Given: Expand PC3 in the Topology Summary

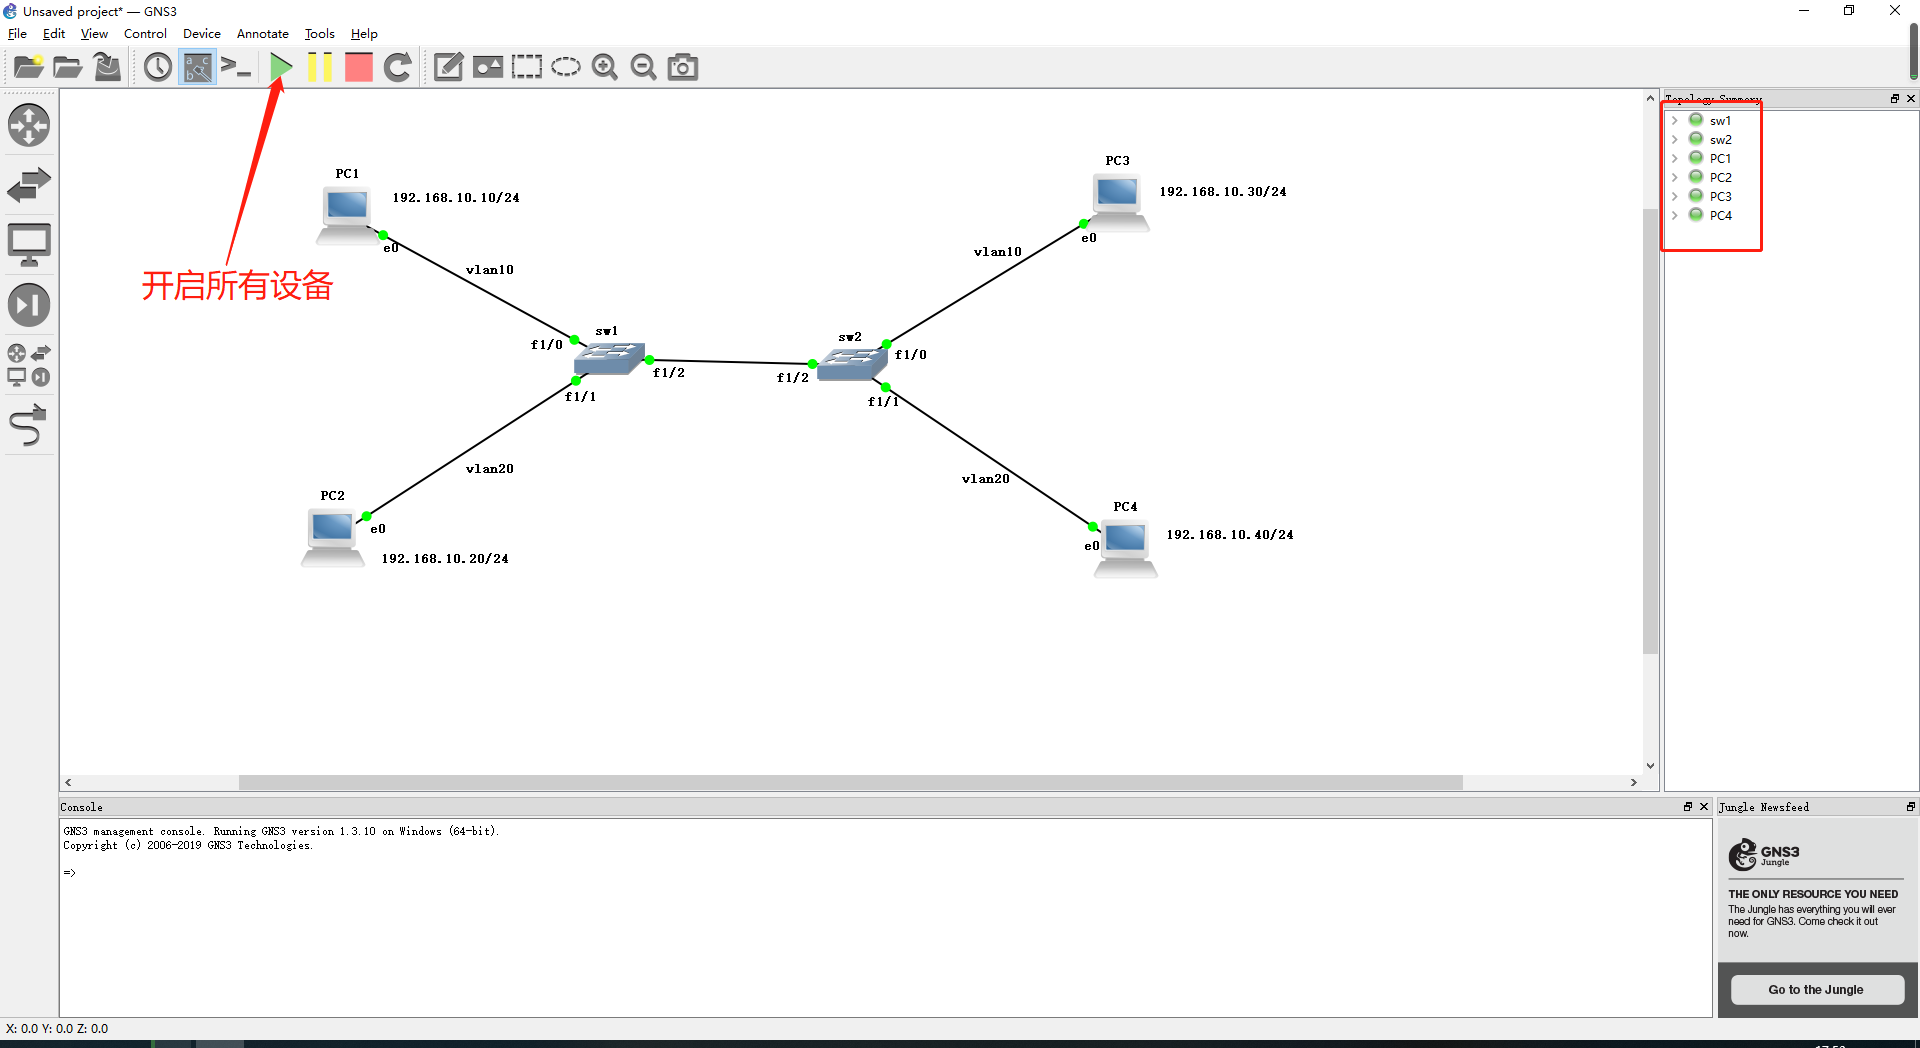Looking at the screenshot, I should (1676, 196).
